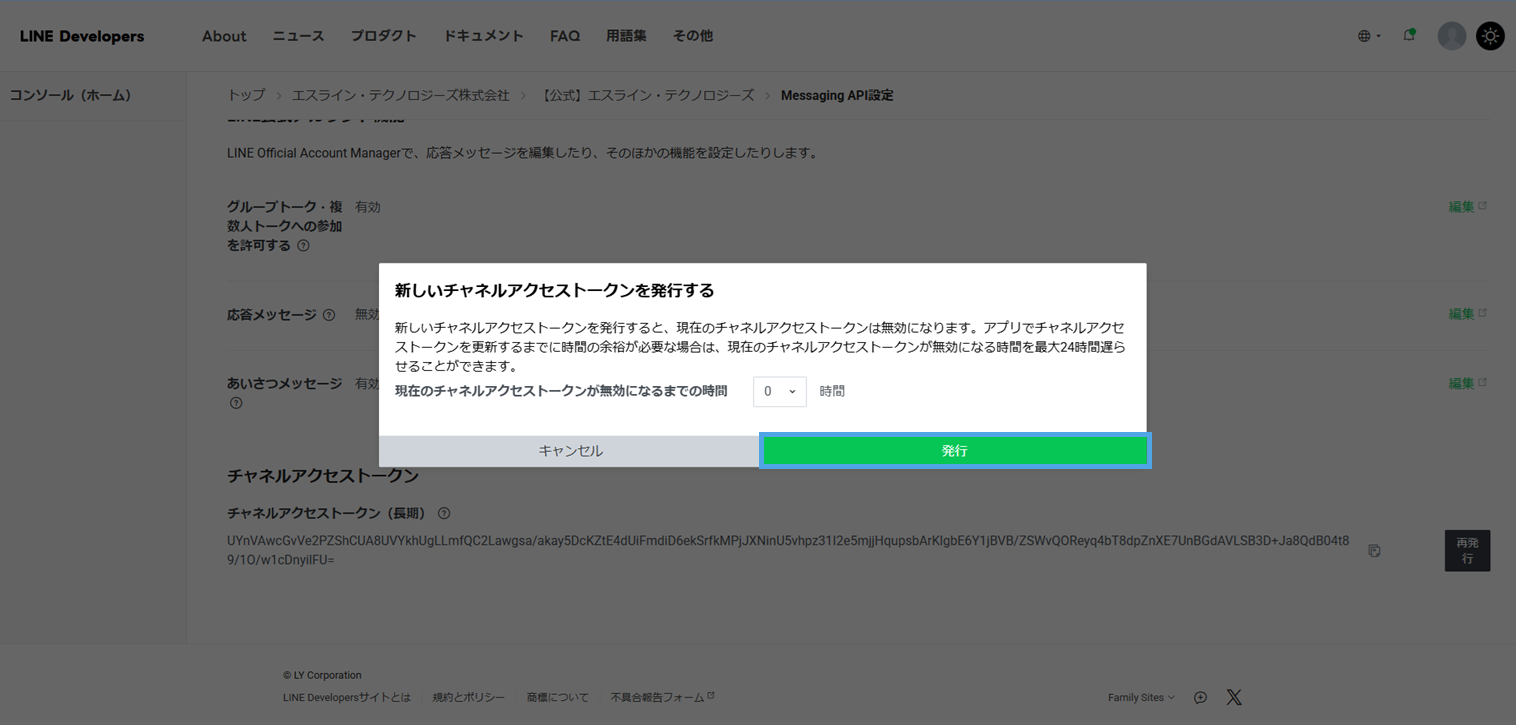1516x725 pixels.
Task: Click the Messaging API設定 breadcrumb text
Action: [837, 95]
